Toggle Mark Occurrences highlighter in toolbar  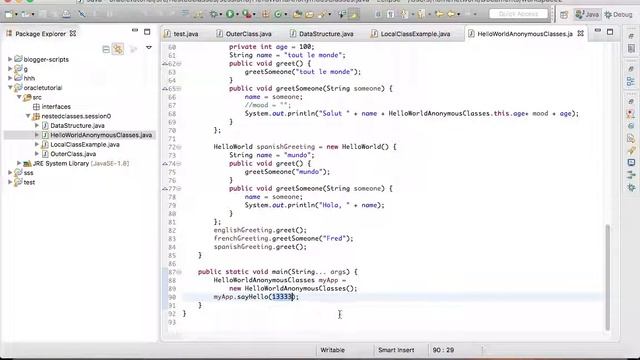point(353,14)
